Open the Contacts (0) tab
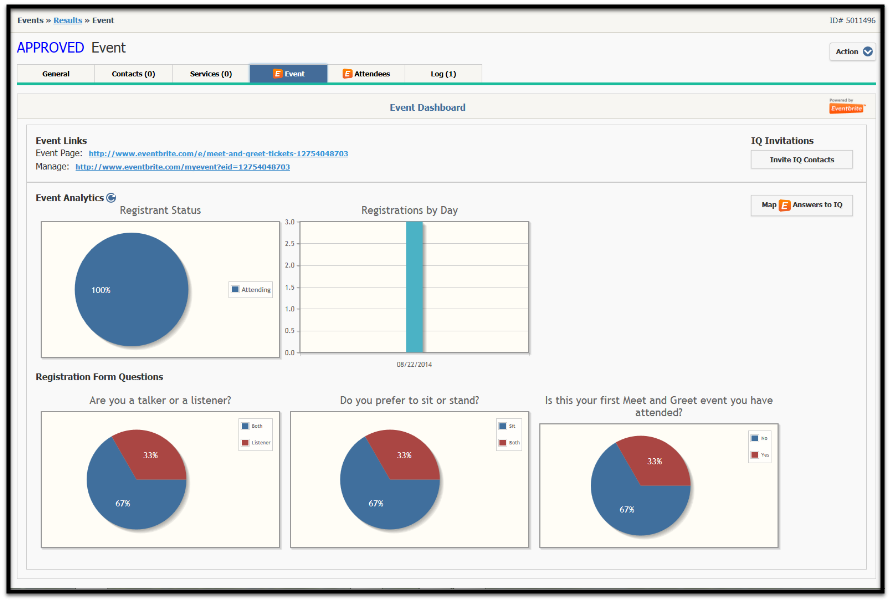891x602 pixels. click(132, 73)
